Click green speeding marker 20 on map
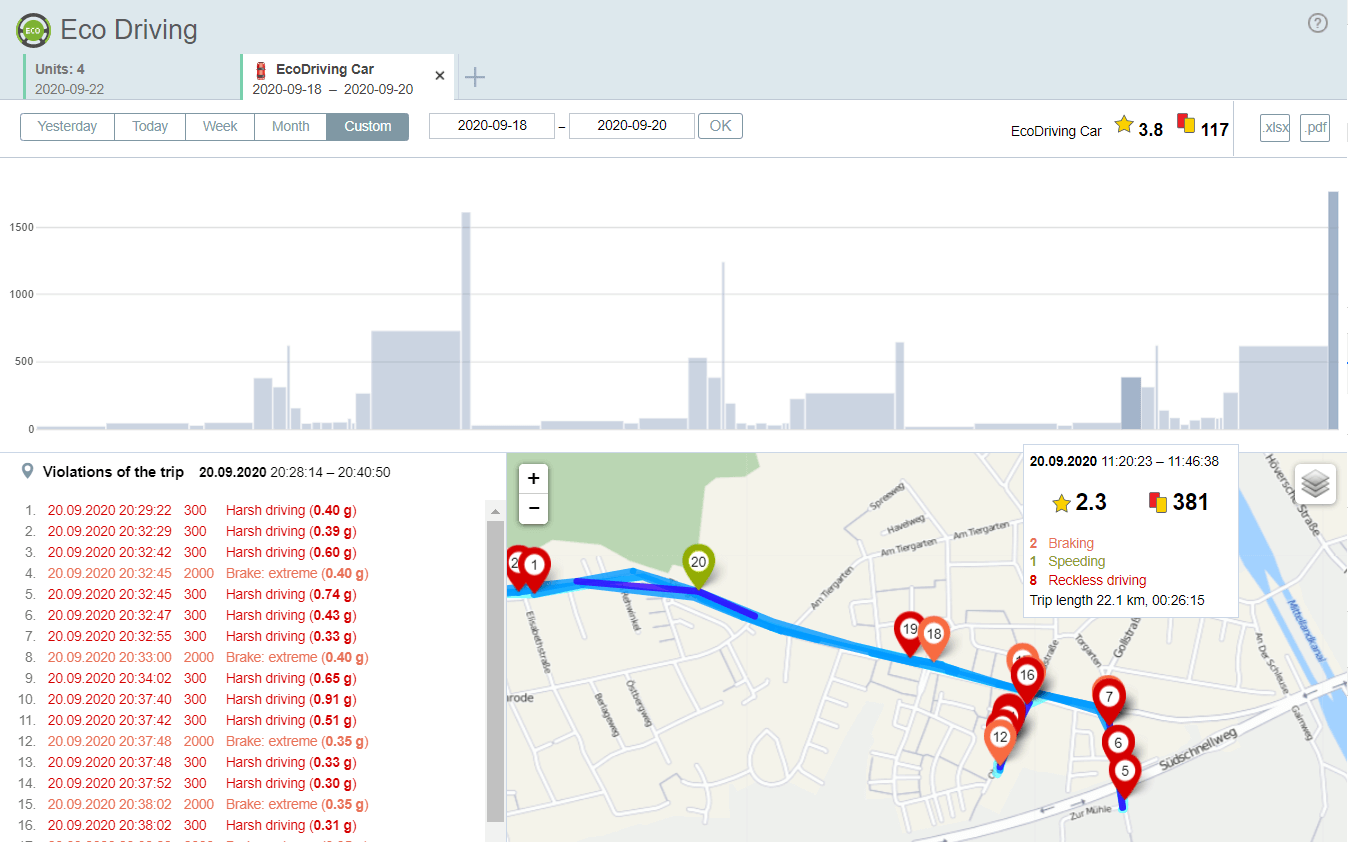This screenshot has width=1348, height=842. (698, 564)
